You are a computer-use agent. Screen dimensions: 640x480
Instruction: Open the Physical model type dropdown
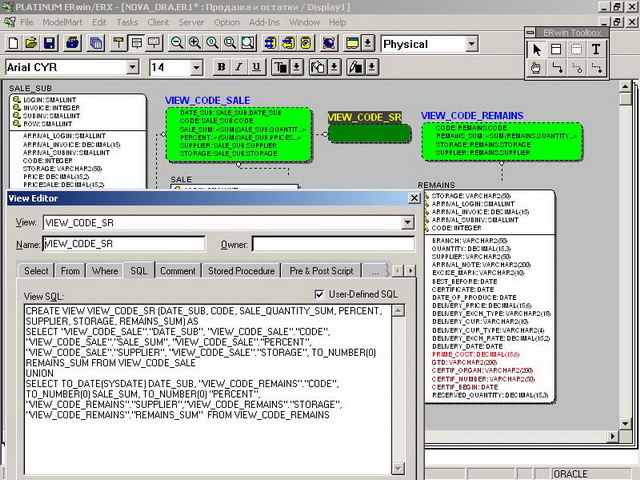tap(471, 43)
